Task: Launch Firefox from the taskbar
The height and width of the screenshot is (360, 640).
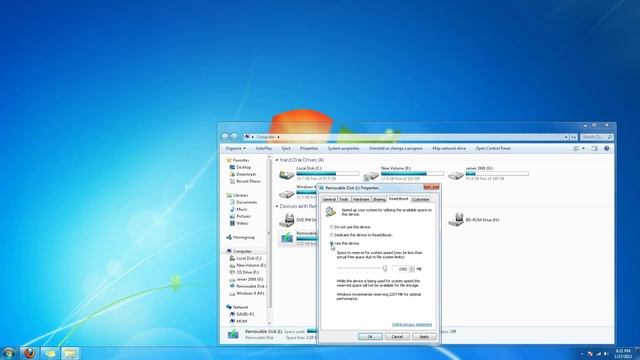Action: tap(29, 353)
